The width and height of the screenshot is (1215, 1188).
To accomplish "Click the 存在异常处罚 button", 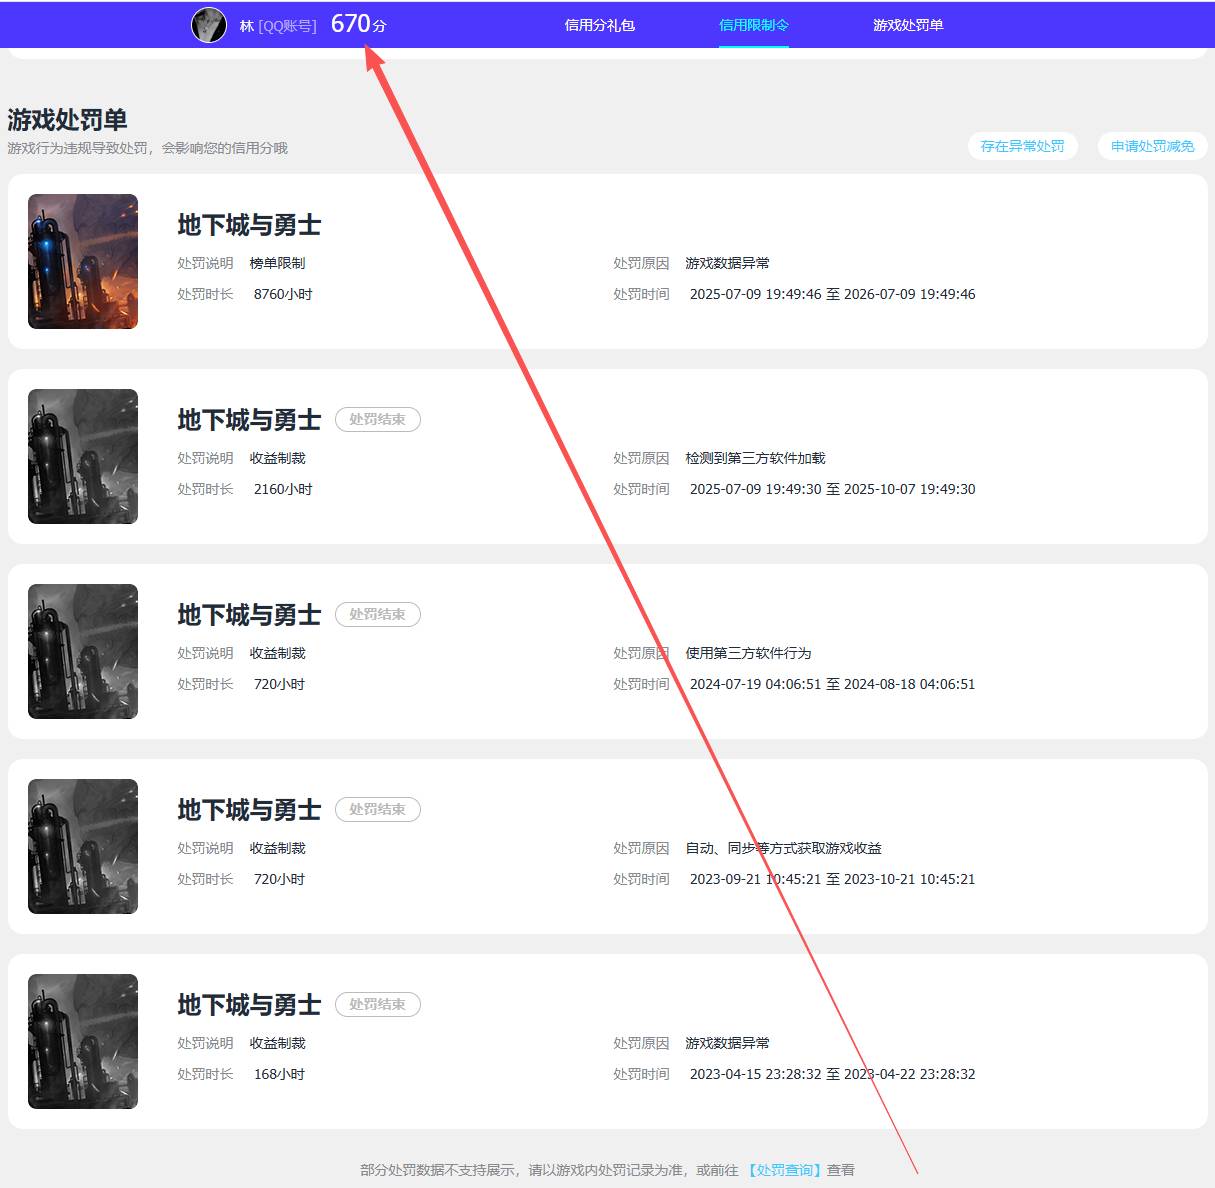I will [1022, 146].
